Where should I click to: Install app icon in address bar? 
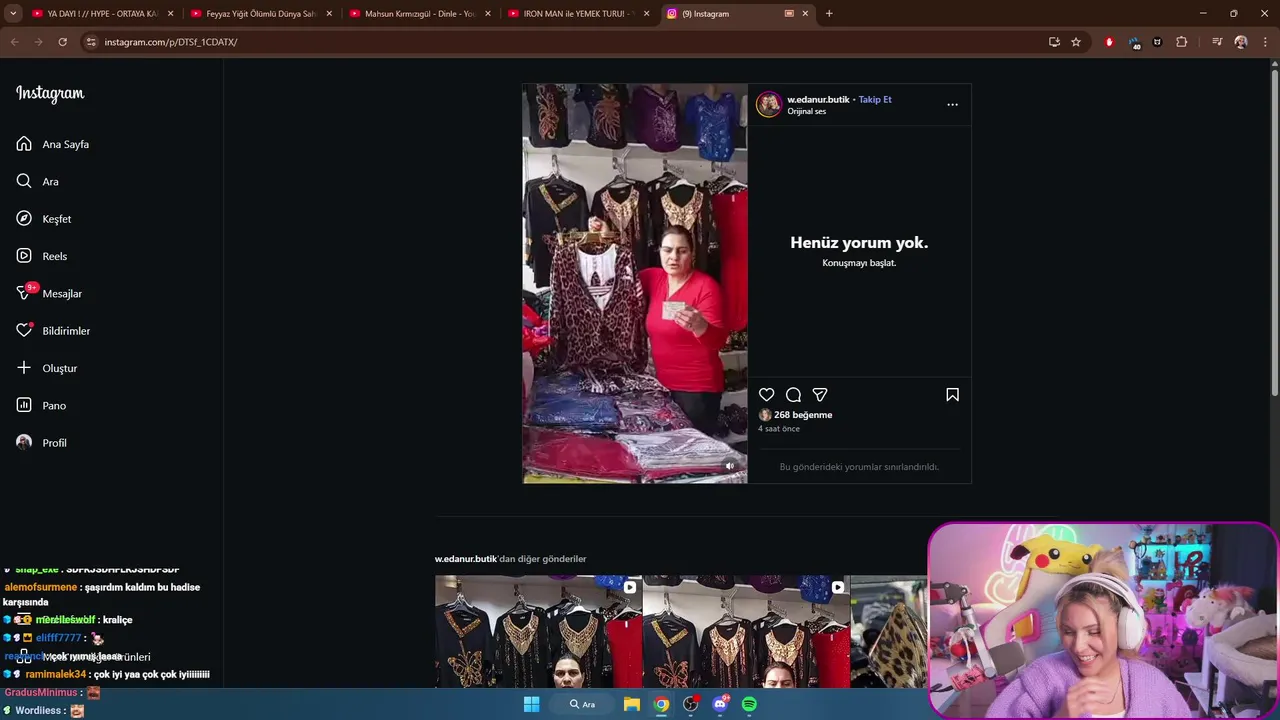[x=1054, y=42]
